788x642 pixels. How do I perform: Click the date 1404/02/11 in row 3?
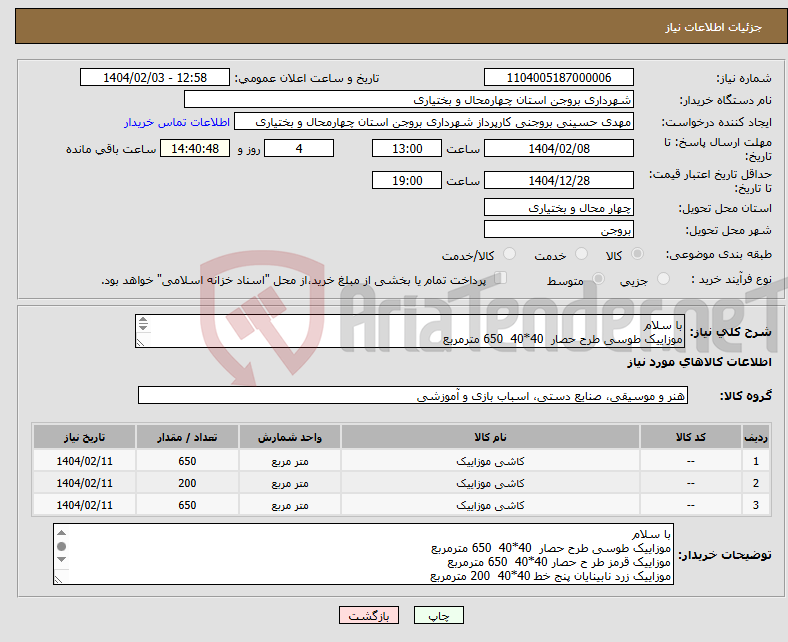(84, 505)
